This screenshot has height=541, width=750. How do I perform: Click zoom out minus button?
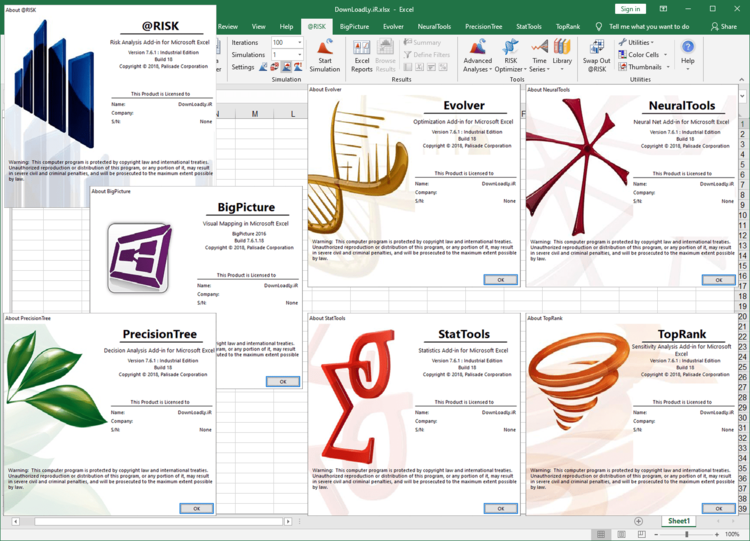[656, 534]
